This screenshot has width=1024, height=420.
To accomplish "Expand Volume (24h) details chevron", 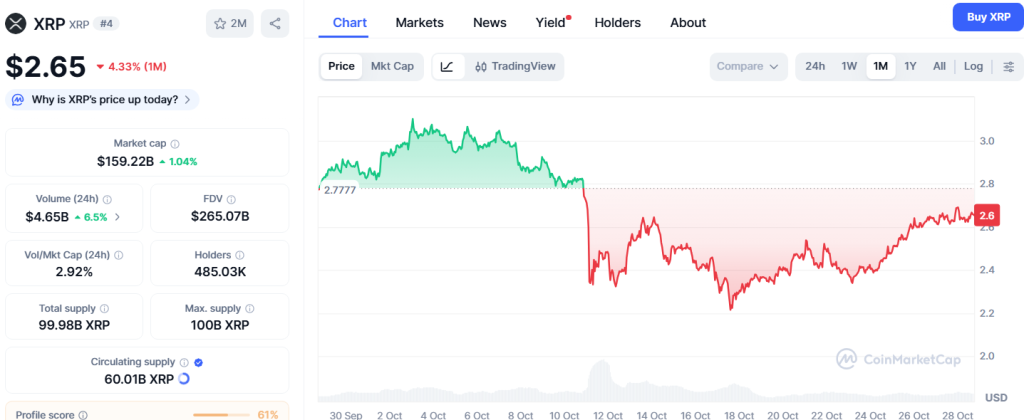I will [x=118, y=216].
